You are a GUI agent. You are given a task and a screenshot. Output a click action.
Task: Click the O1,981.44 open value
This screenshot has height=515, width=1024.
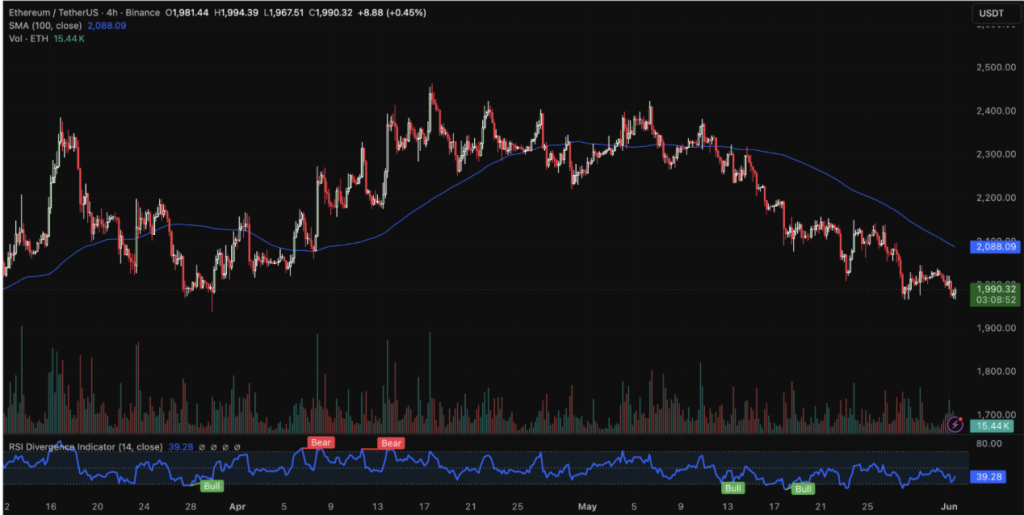pos(187,13)
